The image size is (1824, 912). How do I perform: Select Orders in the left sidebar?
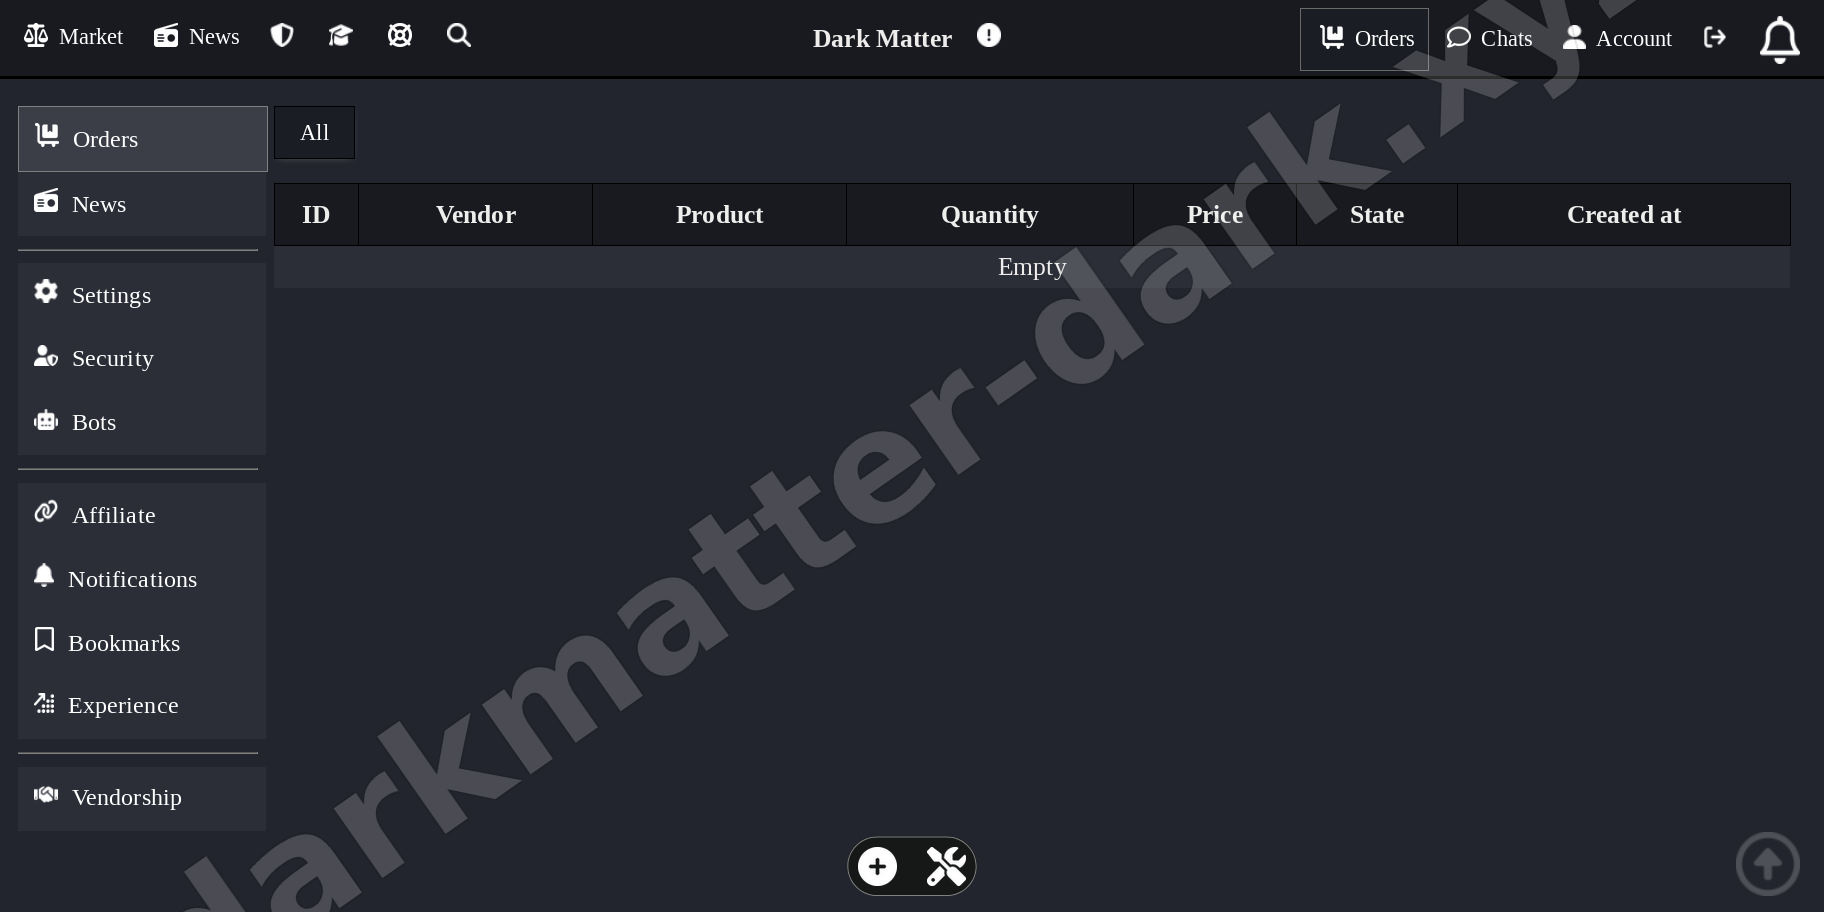click(x=143, y=139)
